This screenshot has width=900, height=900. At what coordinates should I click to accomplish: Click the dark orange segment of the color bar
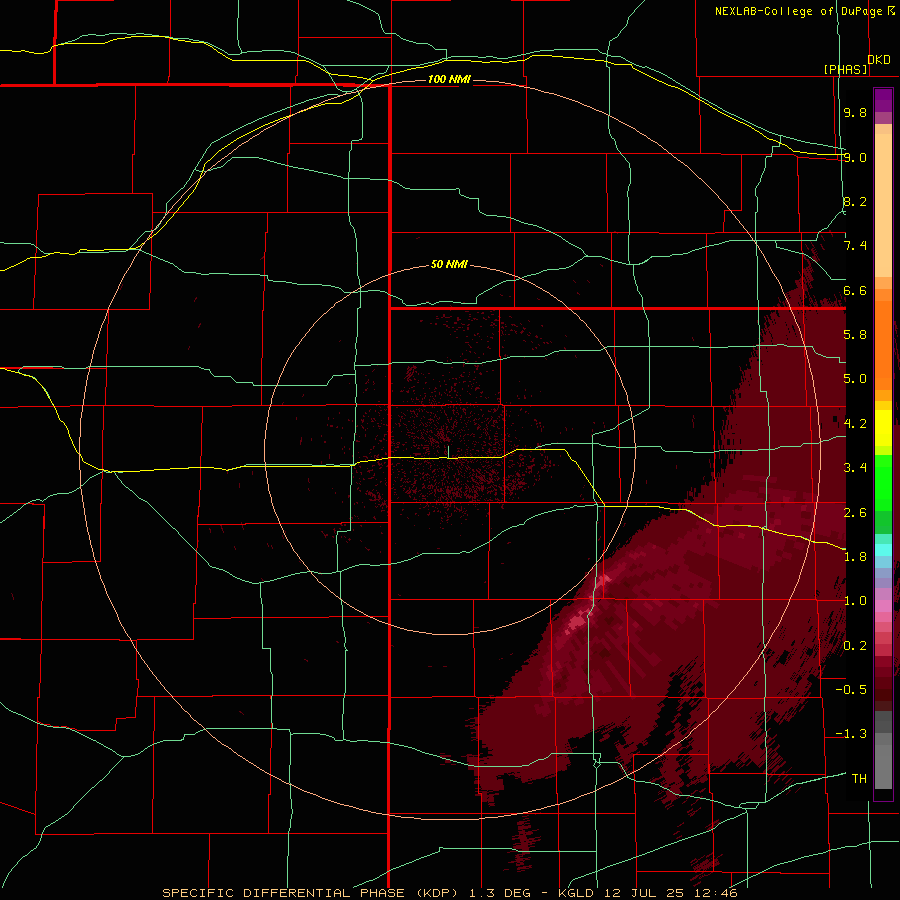coord(883,344)
